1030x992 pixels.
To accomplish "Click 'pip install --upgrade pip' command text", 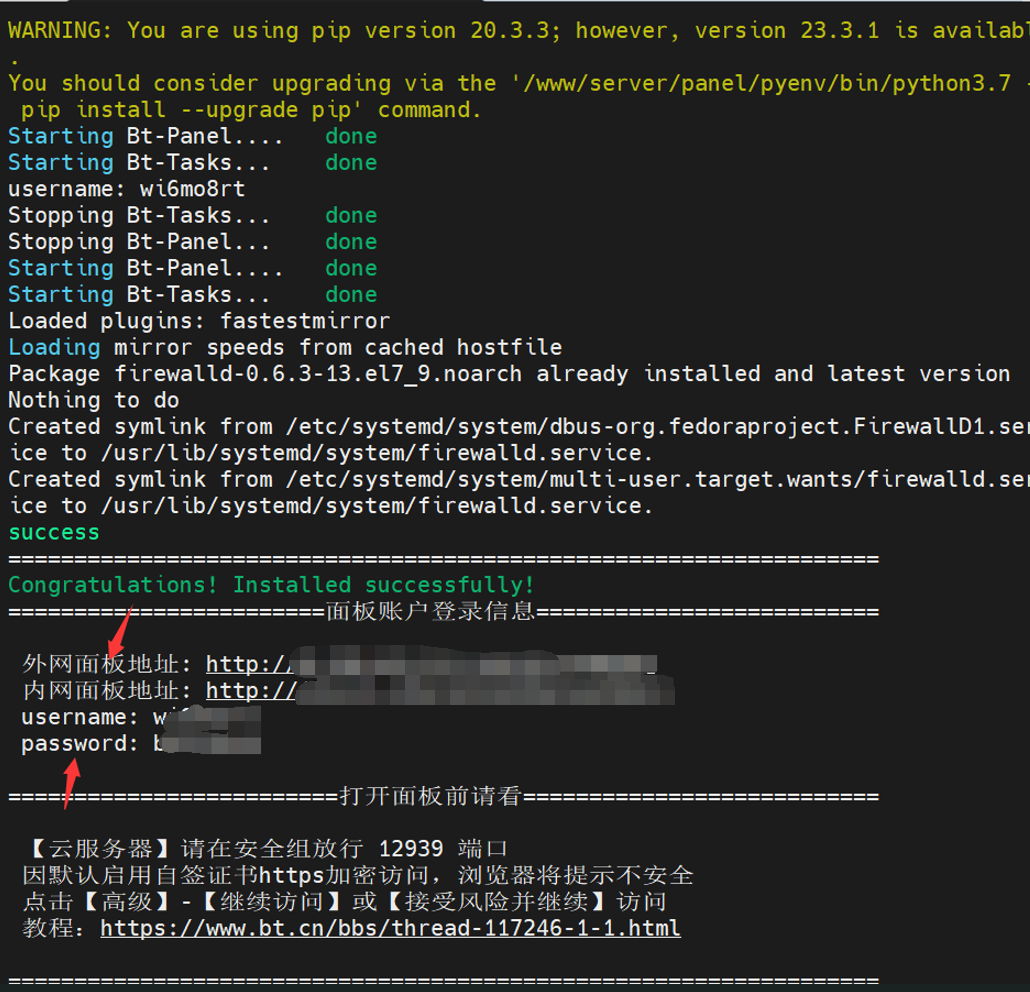I will (190, 110).
